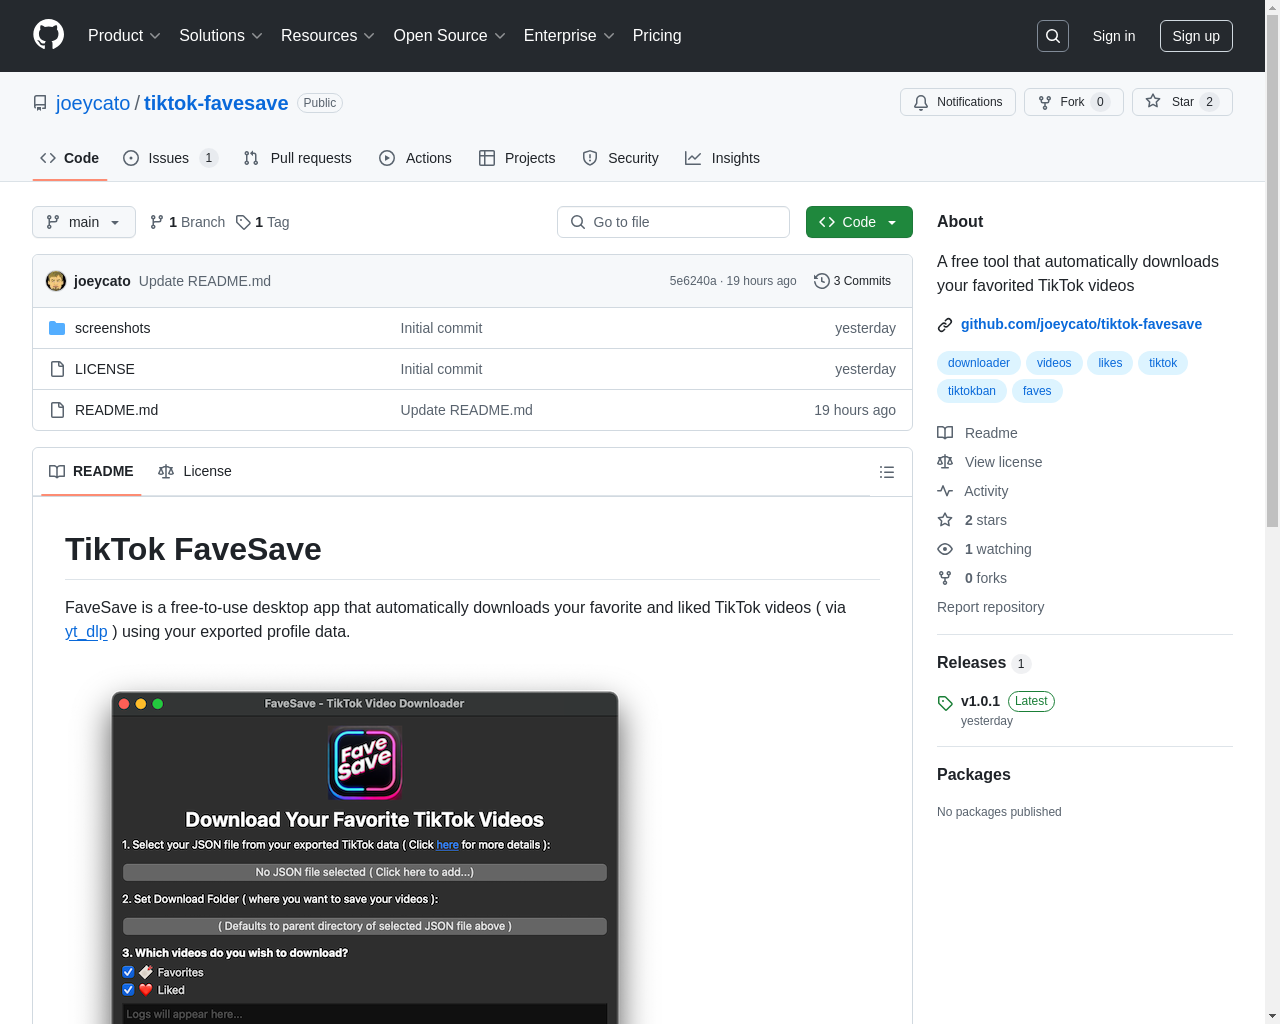
Task: Click the screenshots folder icon
Action: pyautogui.click(x=57, y=328)
